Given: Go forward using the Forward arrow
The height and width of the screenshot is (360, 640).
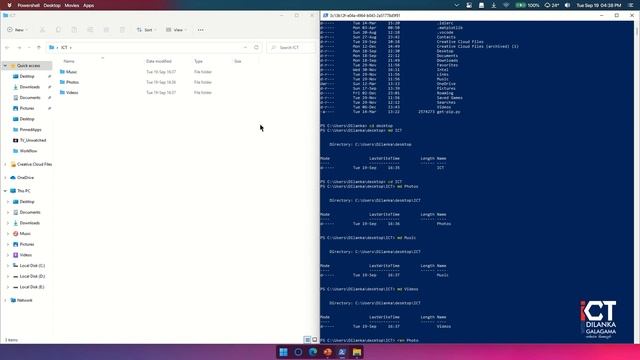Looking at the screenshot, I should (x=19, y=48).
